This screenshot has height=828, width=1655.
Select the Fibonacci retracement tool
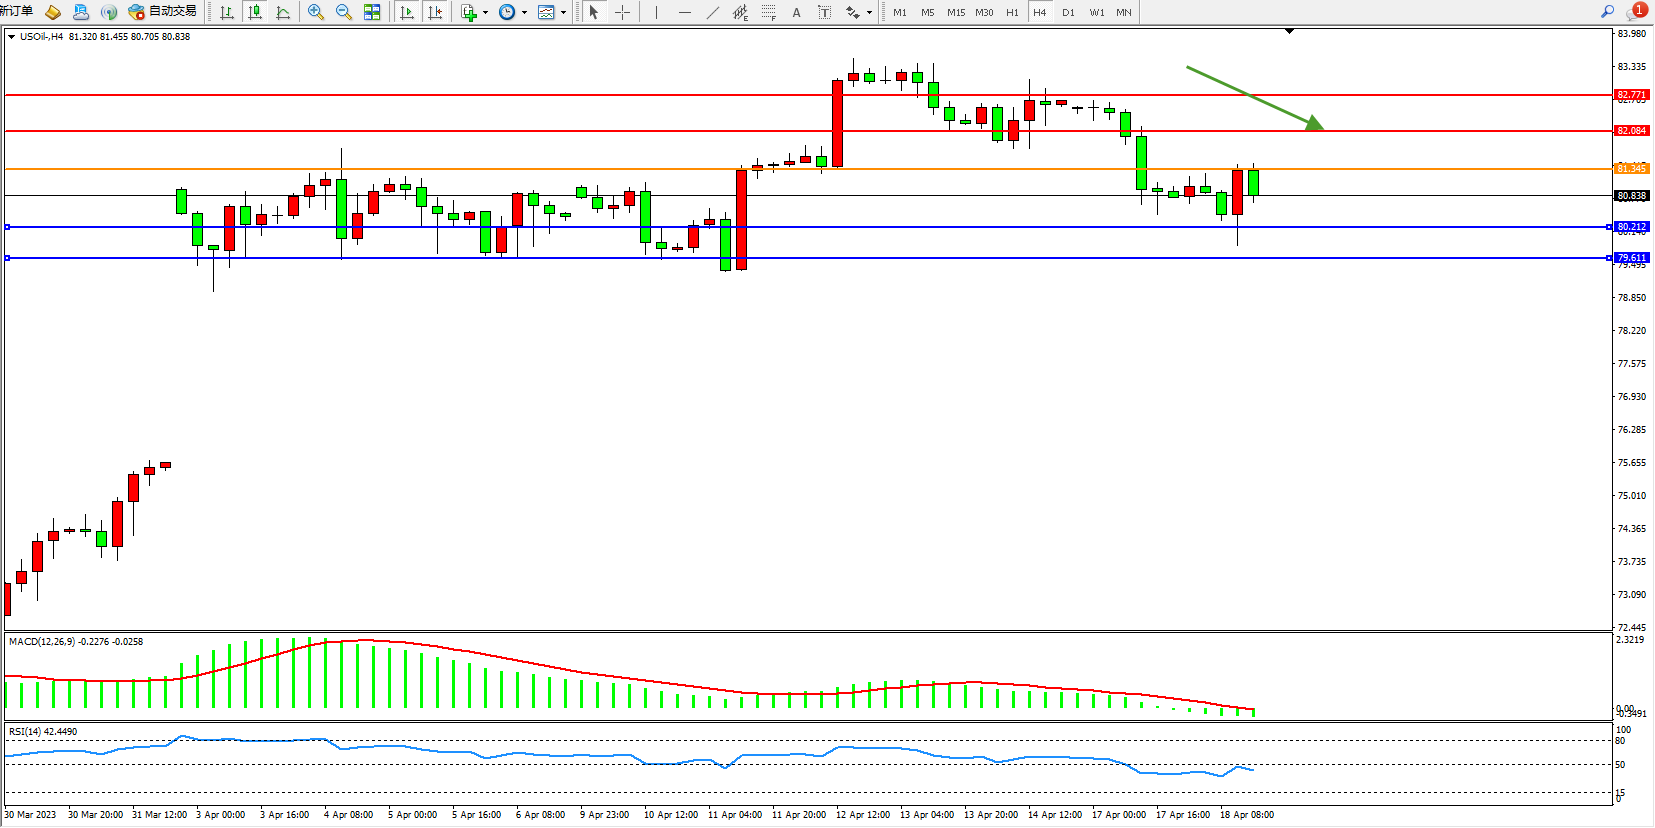pos(768,12)
